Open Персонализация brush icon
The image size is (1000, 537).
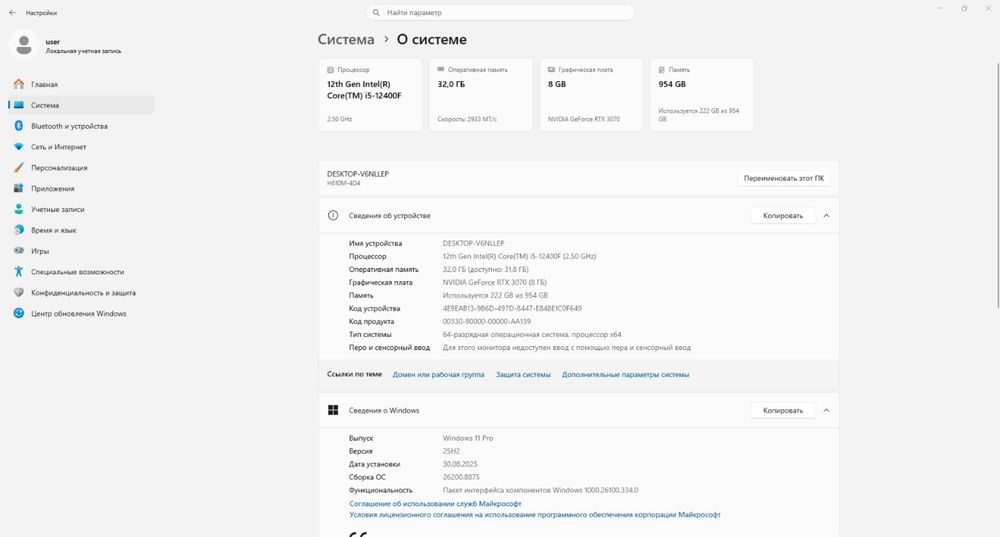[18, 168]
